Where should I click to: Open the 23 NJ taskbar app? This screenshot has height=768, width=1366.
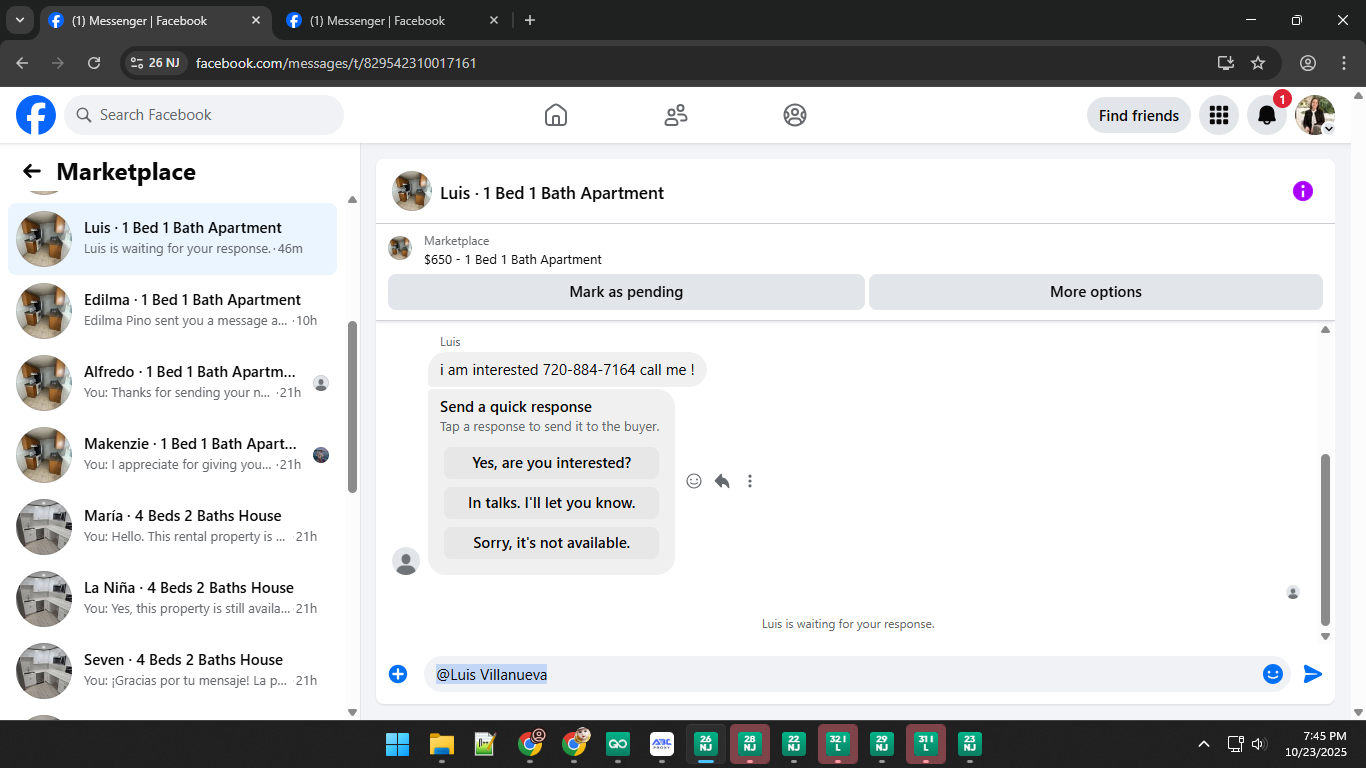click(969, 744)
